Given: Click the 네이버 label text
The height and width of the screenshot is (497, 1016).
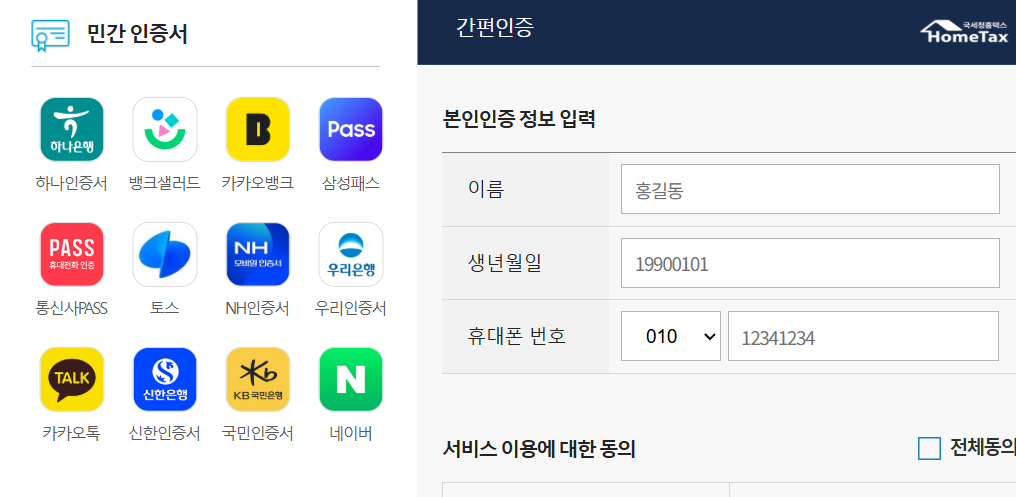Looking at the screenshot, I should 351,433.
